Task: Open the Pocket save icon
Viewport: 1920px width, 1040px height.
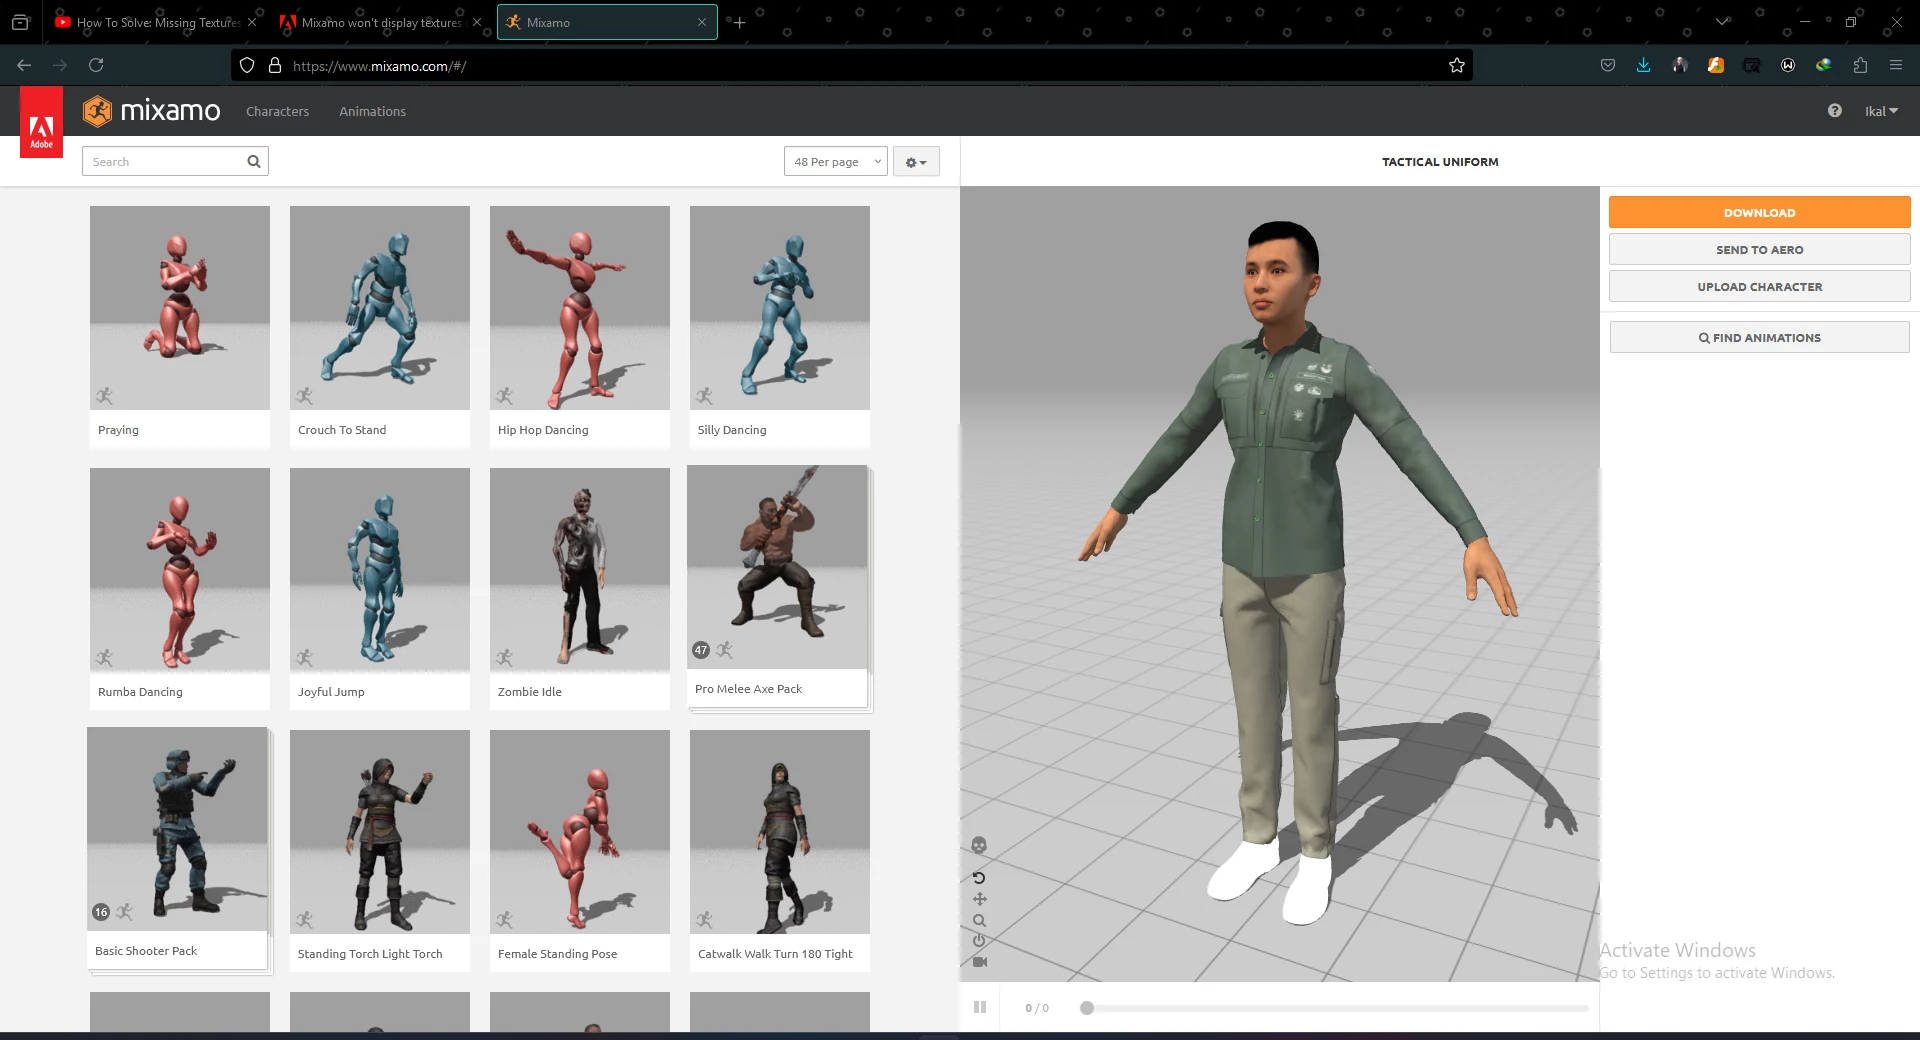Action: coord(1608,65)
